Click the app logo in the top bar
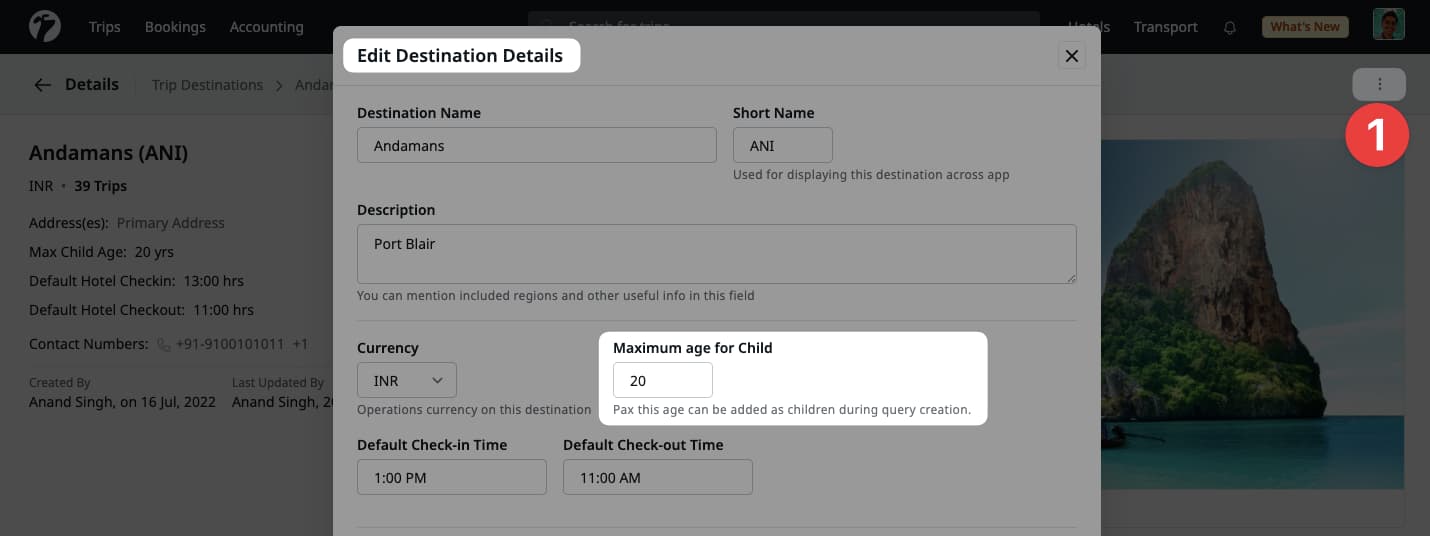This screenshot has height=536, width=1430. (45, 26)
